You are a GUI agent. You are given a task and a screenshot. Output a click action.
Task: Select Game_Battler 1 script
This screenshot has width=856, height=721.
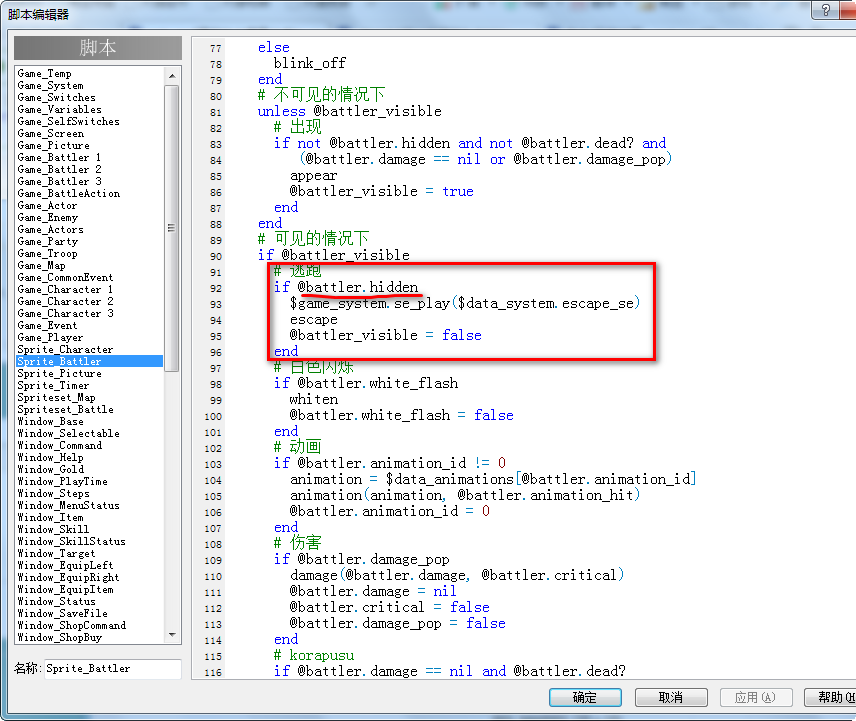point(59,157)
